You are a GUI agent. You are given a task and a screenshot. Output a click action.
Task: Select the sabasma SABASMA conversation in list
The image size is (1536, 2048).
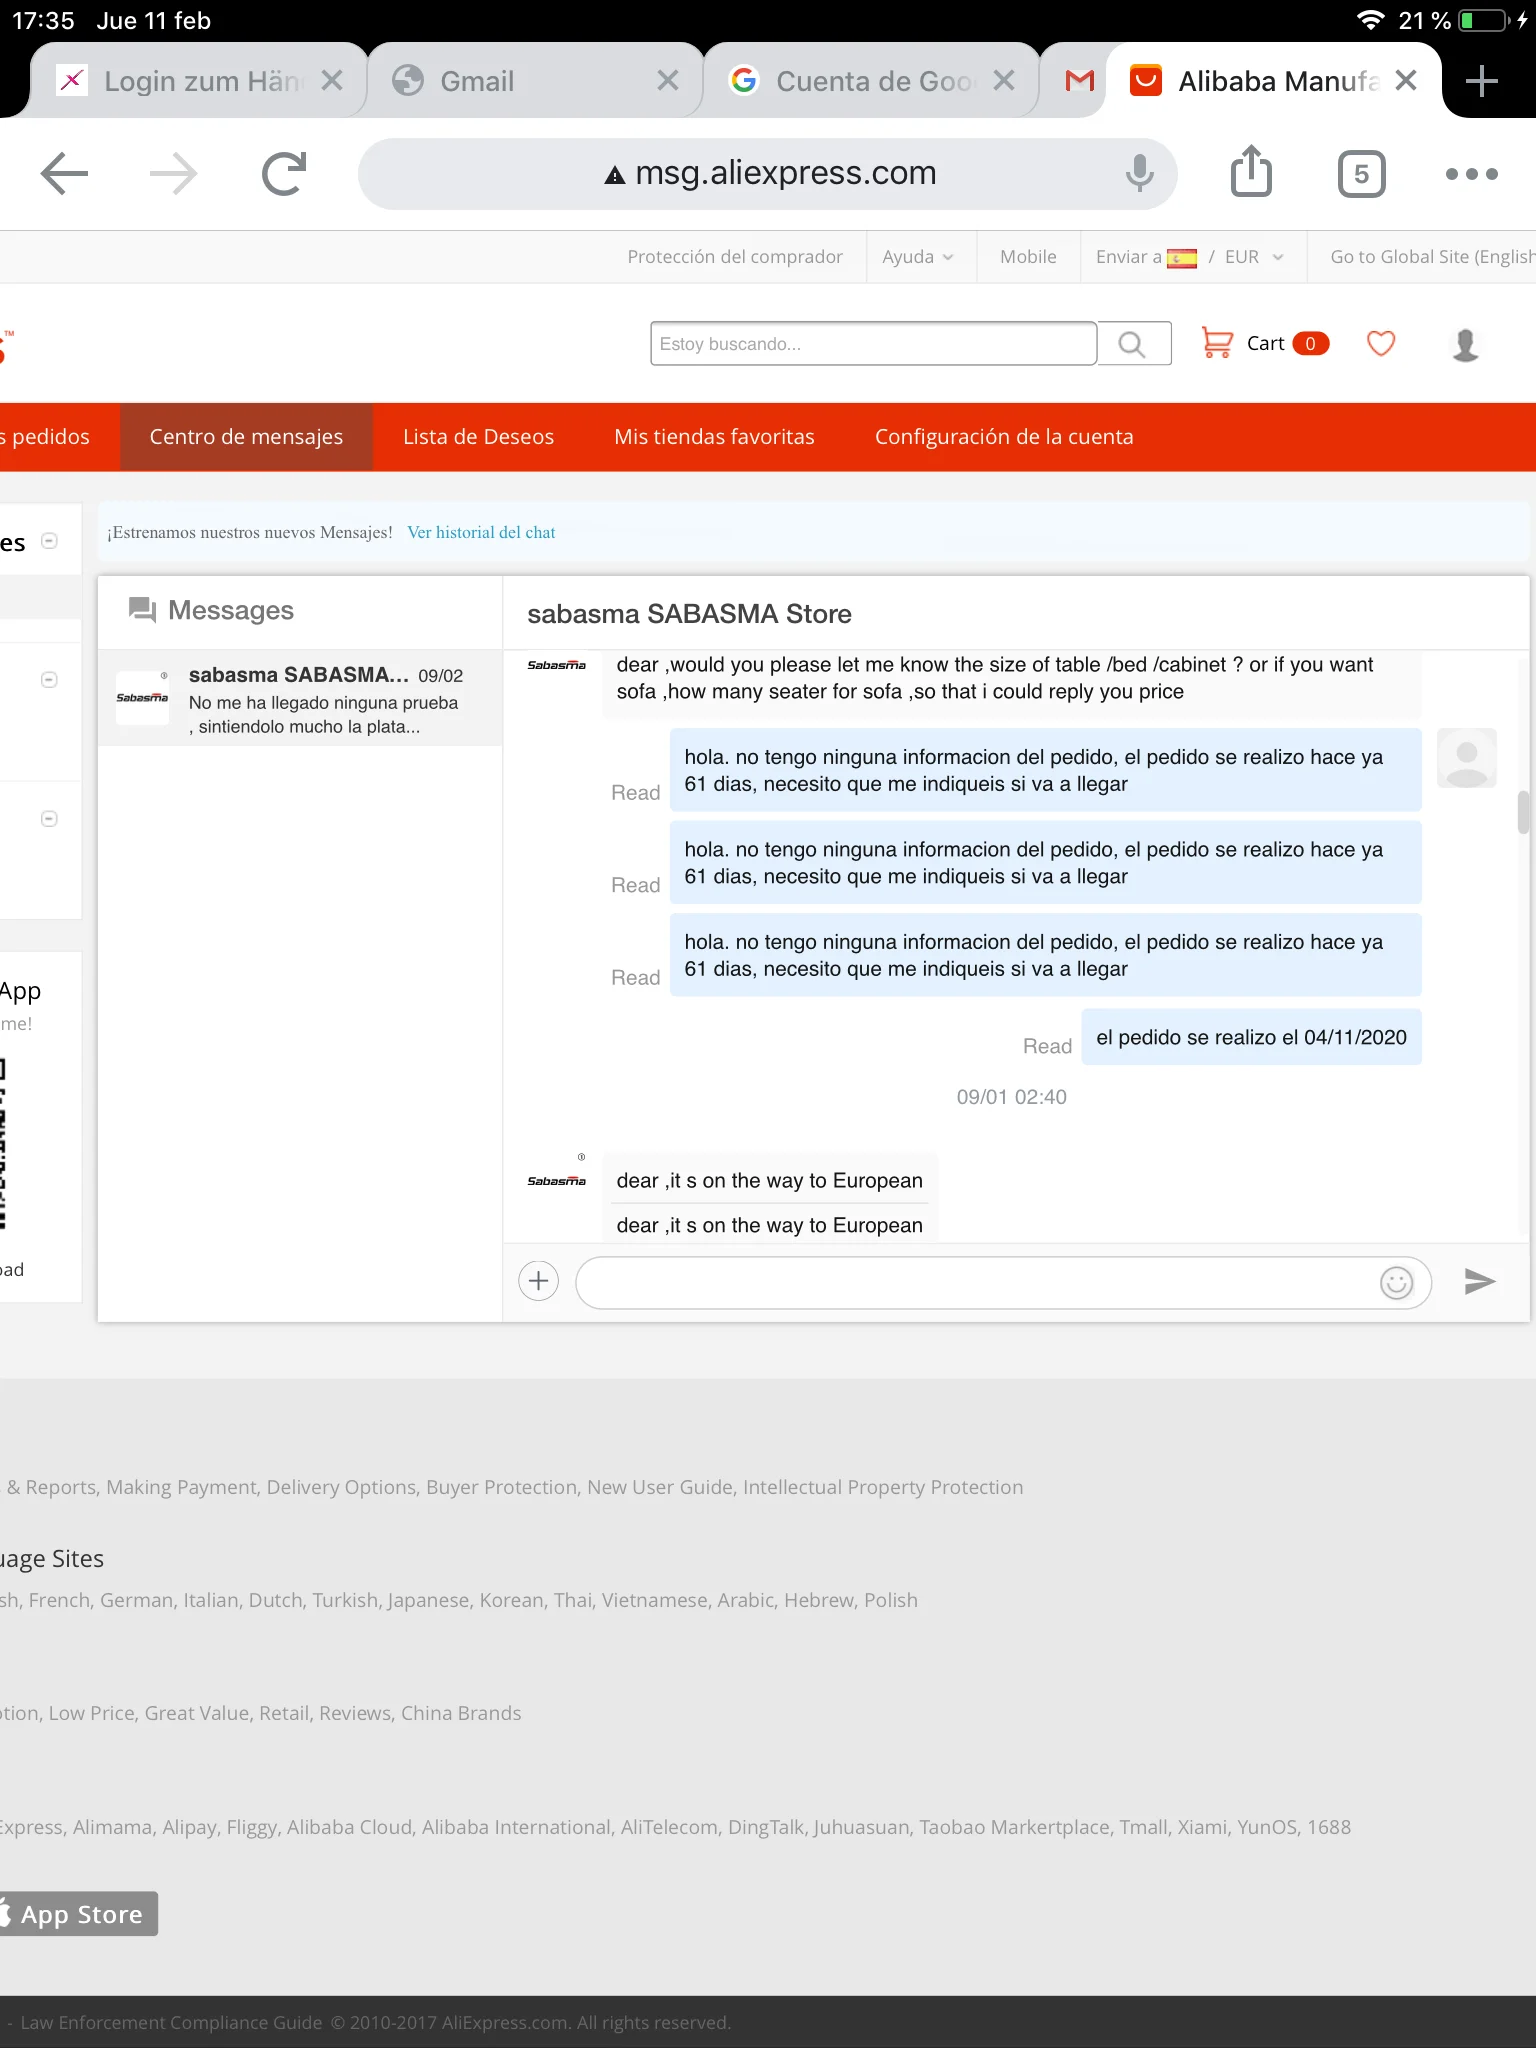point(300,698)
